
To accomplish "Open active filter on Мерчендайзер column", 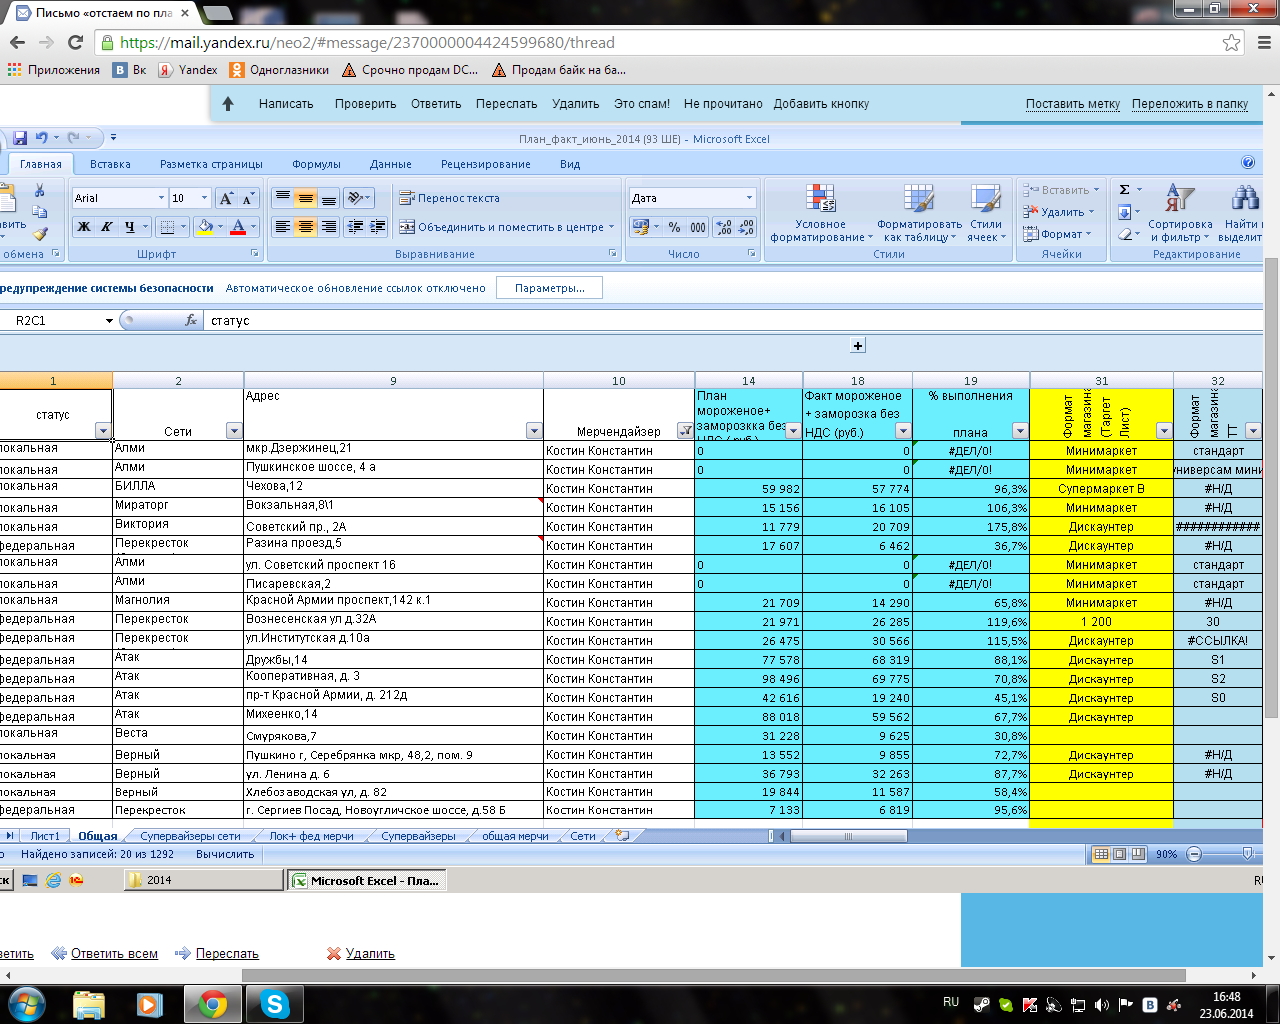I will coord(685,431).
